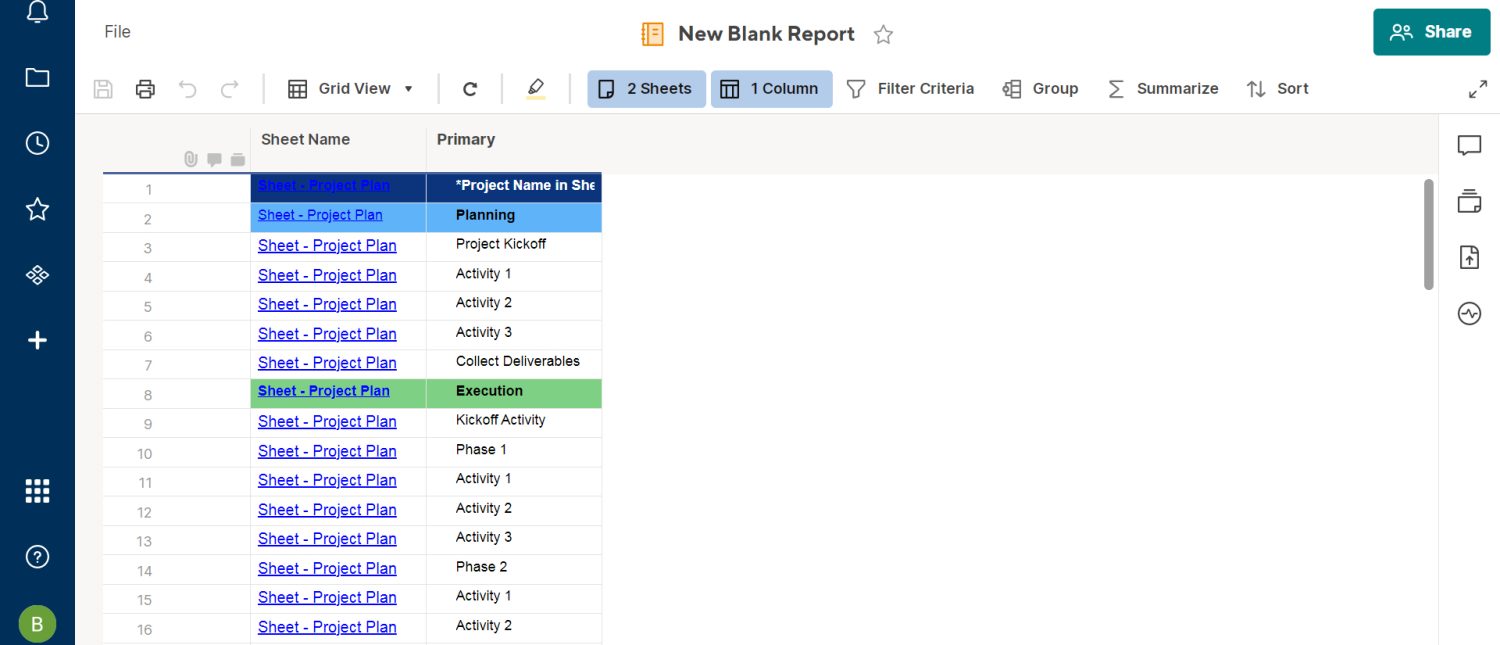Toggle full screen expand view
The image size is (1500, 645).
pyautogui.click(x=1477, y=89)
